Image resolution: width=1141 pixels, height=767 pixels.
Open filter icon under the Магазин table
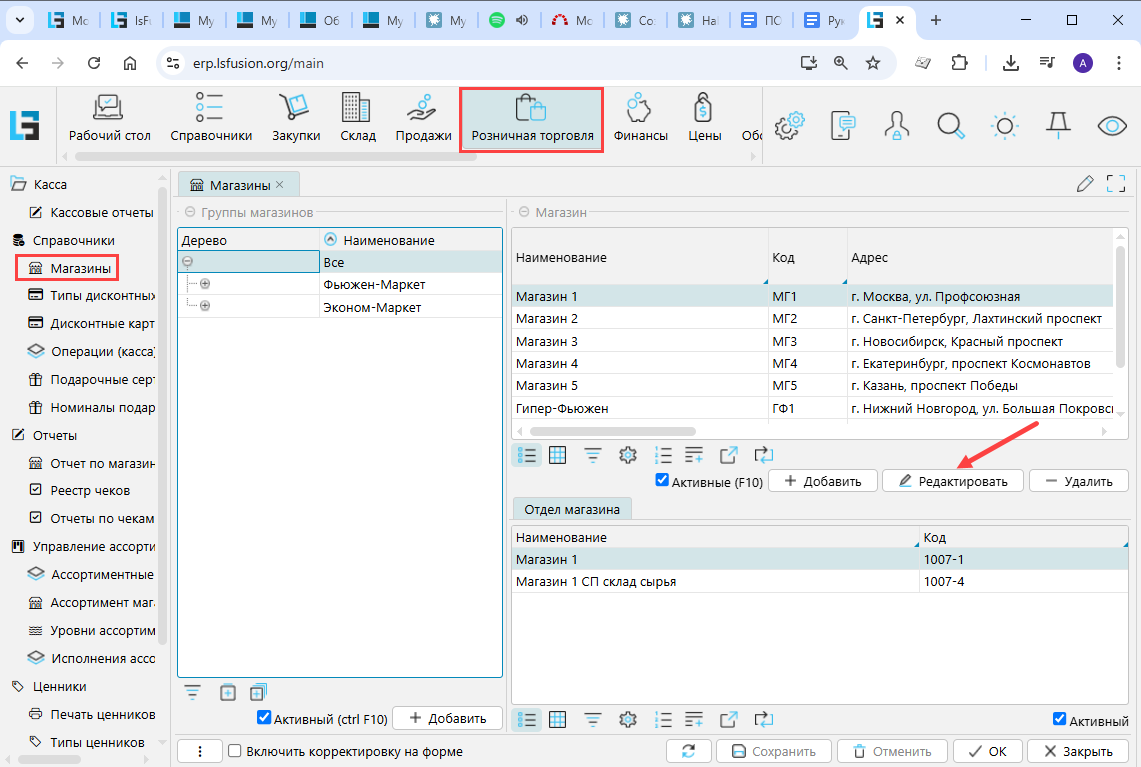[x=593, y=455]
